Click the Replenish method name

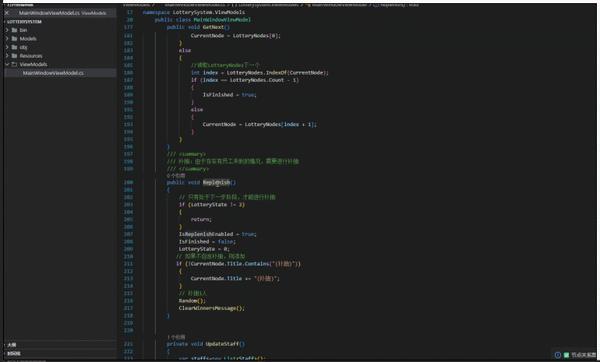(x=217, y=183)
